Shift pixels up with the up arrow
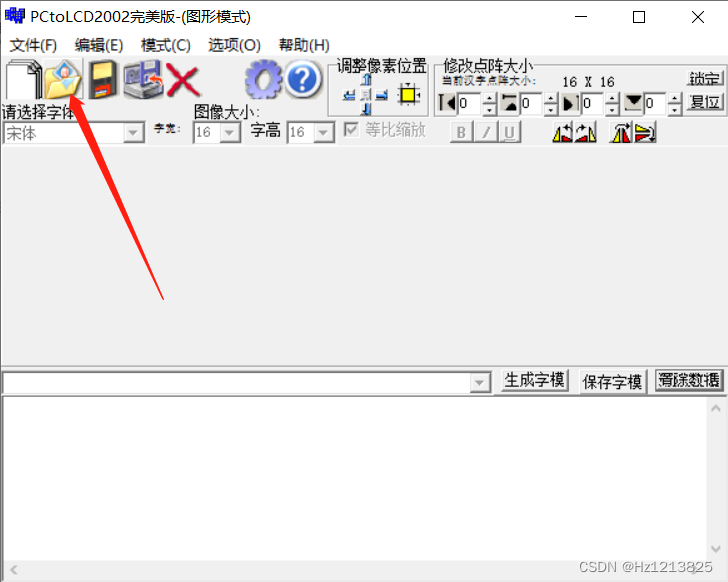The image size is (728, 582). [x=366, y=80]
